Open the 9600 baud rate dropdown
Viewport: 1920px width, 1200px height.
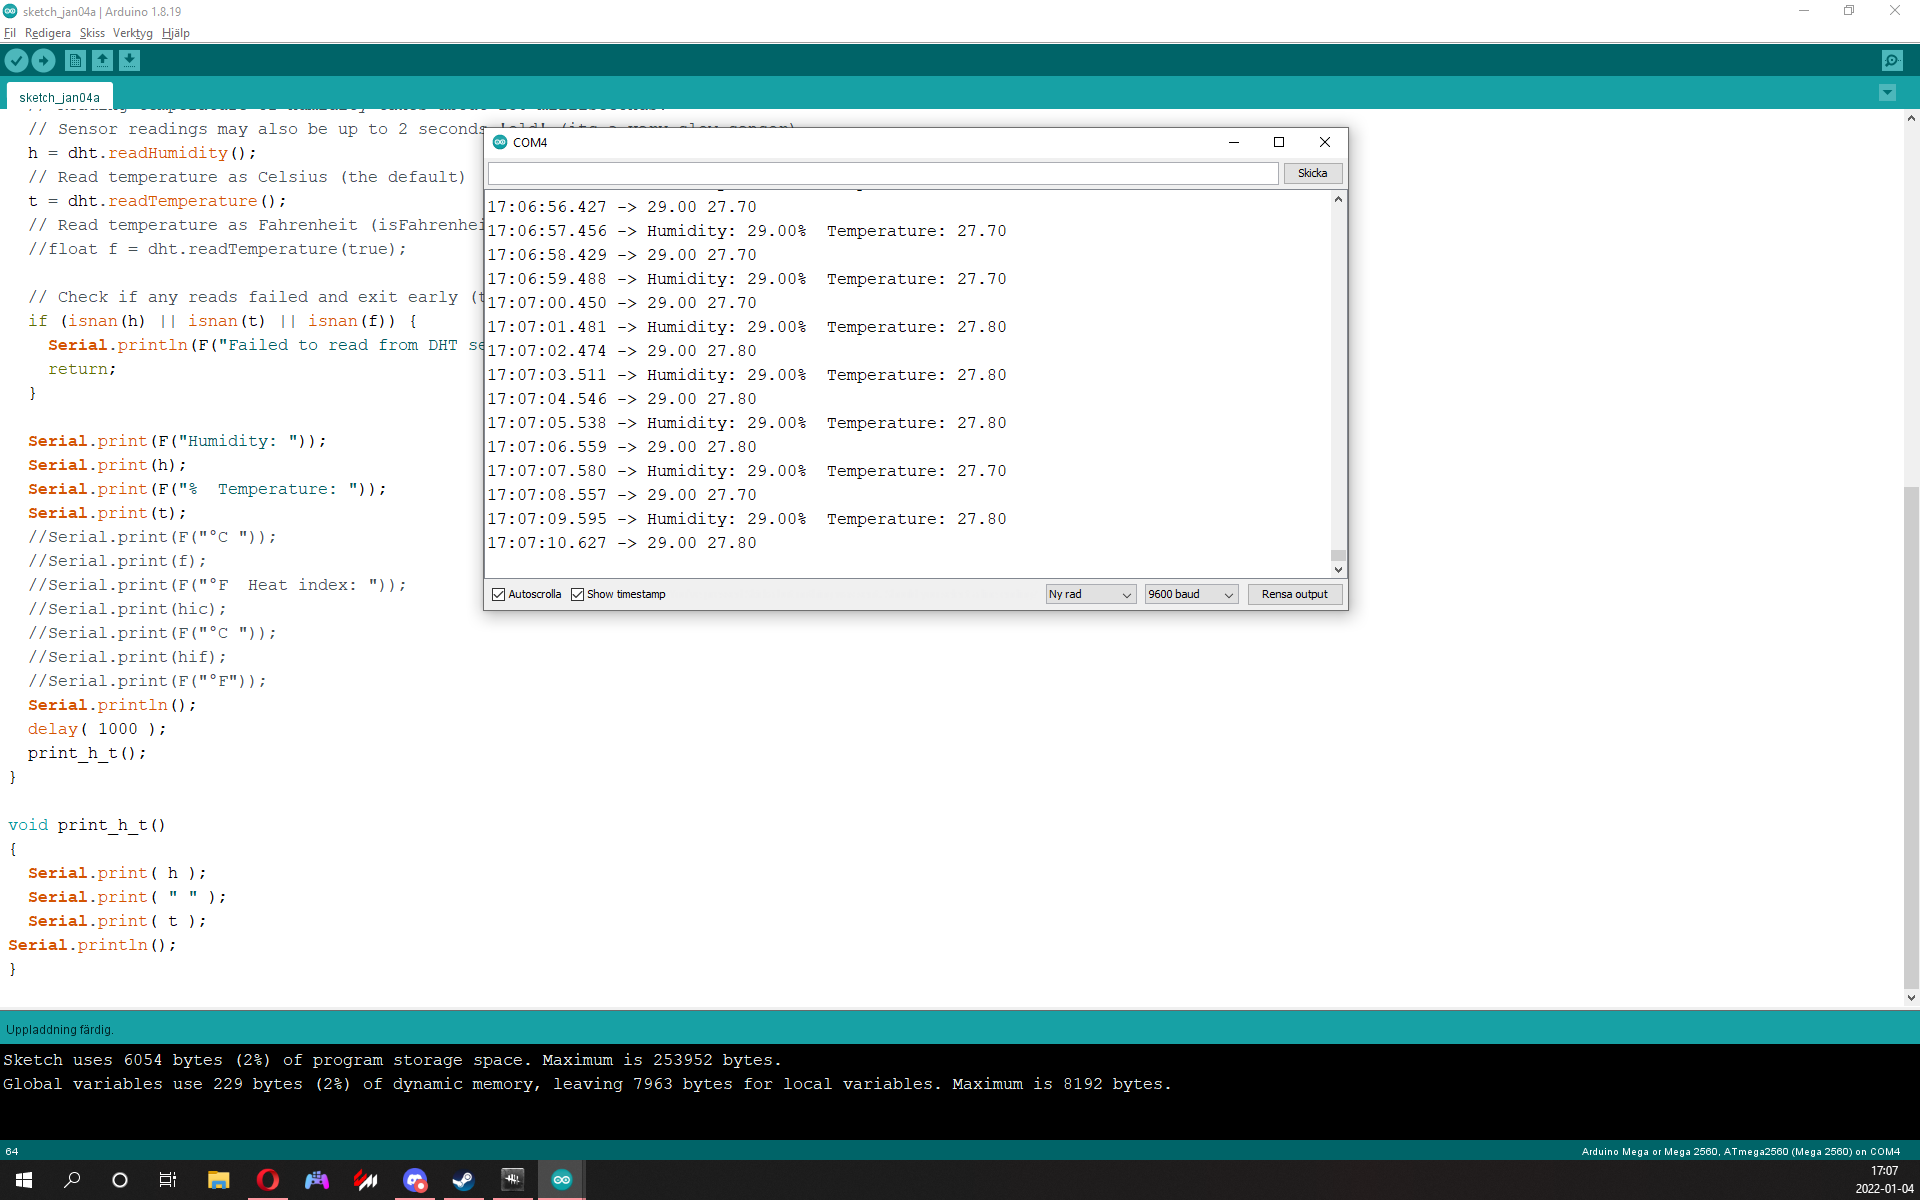[x=1191, y=594]
